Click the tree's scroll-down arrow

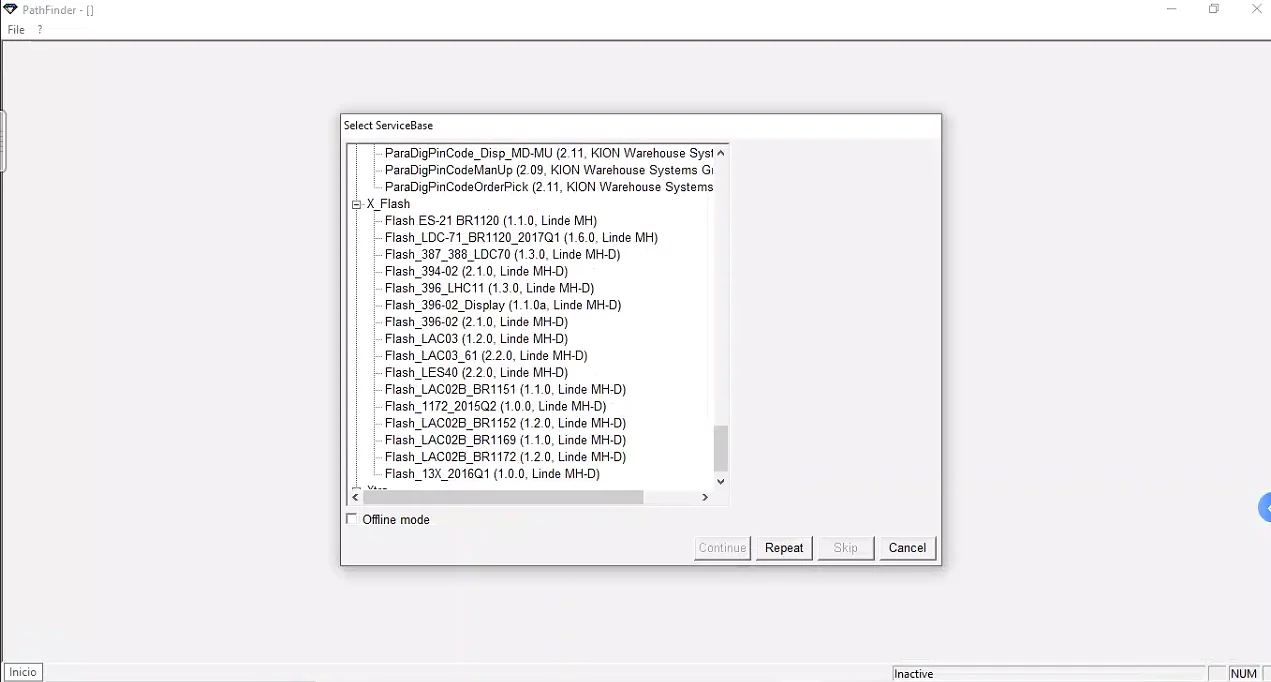point(720,481)
